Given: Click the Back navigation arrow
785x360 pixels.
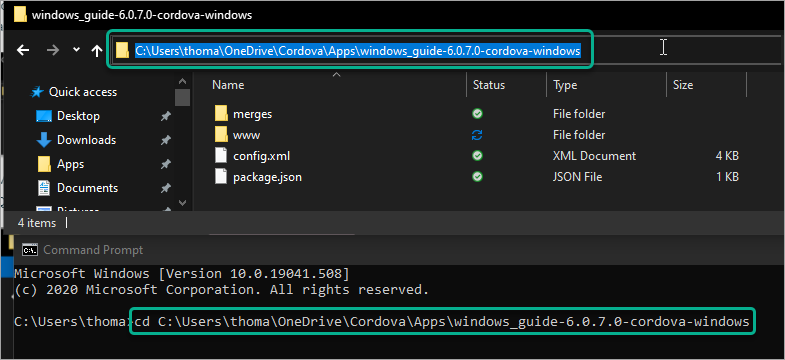Looking at the screenshot, I should click(23, 50).
